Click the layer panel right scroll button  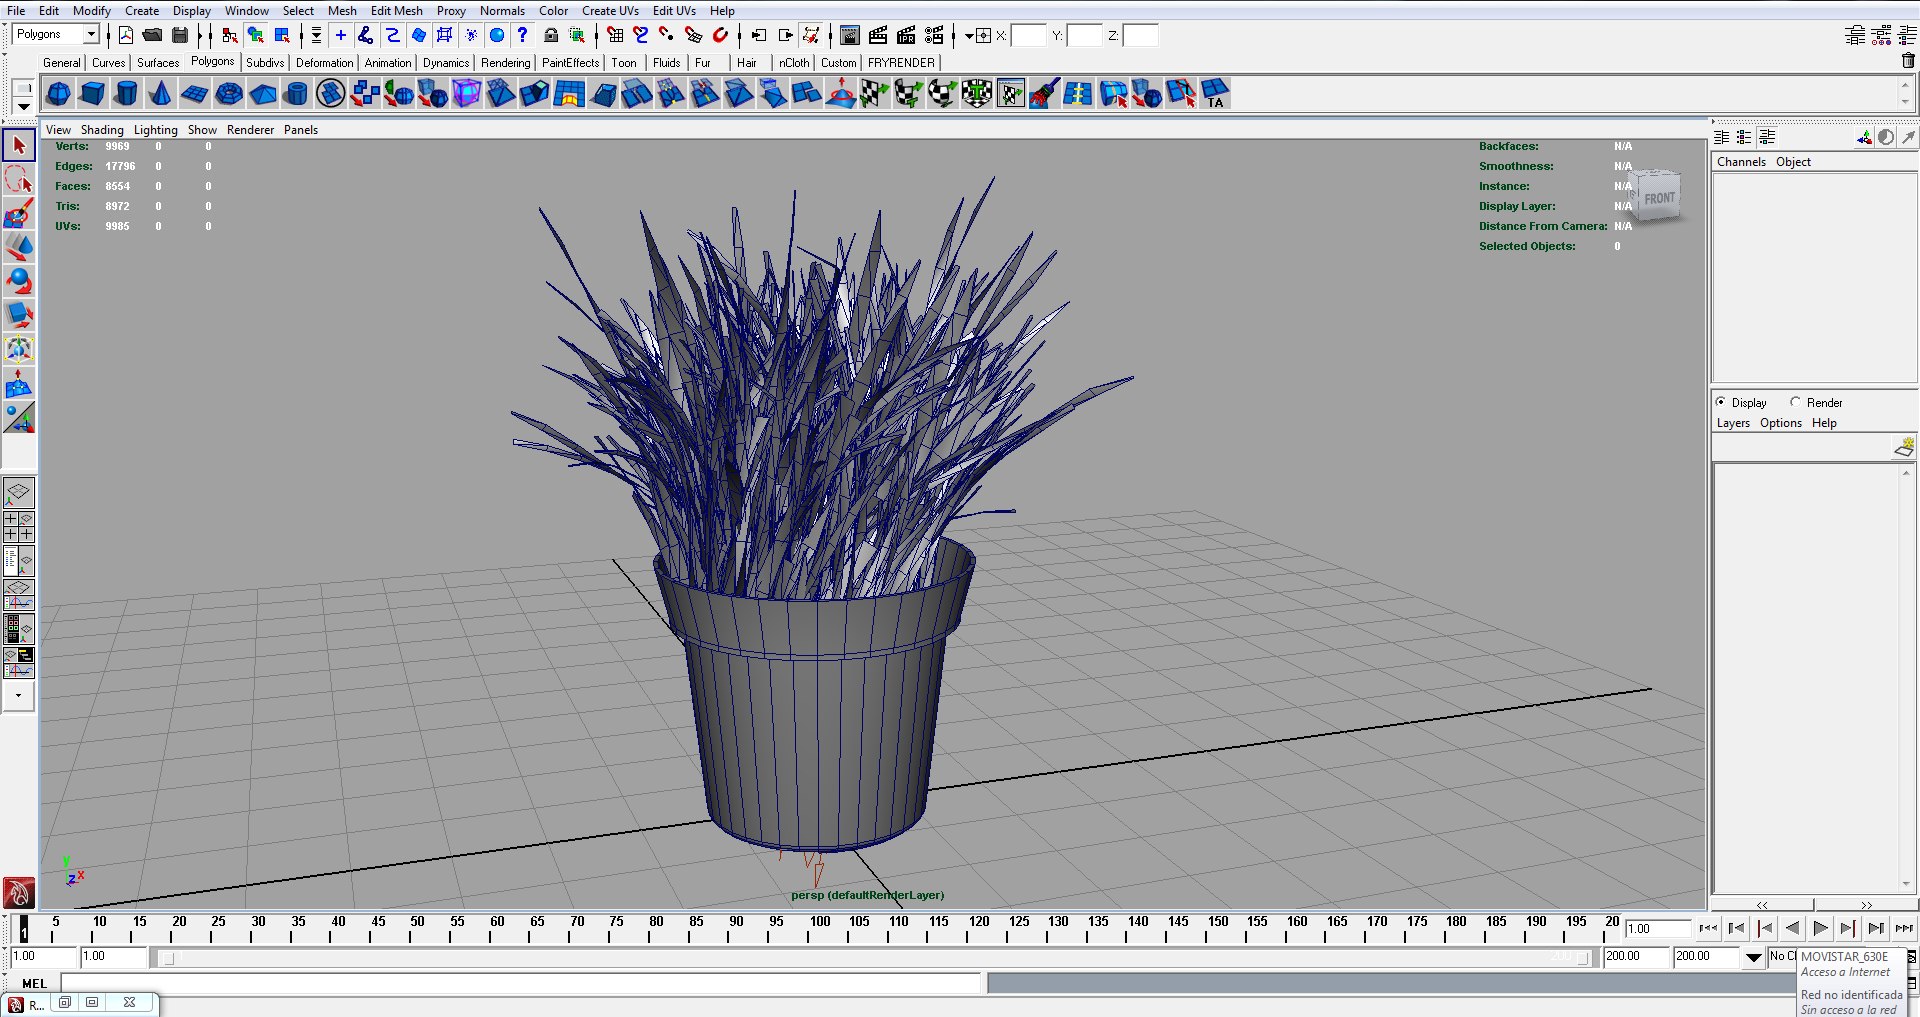(1866, 905)
